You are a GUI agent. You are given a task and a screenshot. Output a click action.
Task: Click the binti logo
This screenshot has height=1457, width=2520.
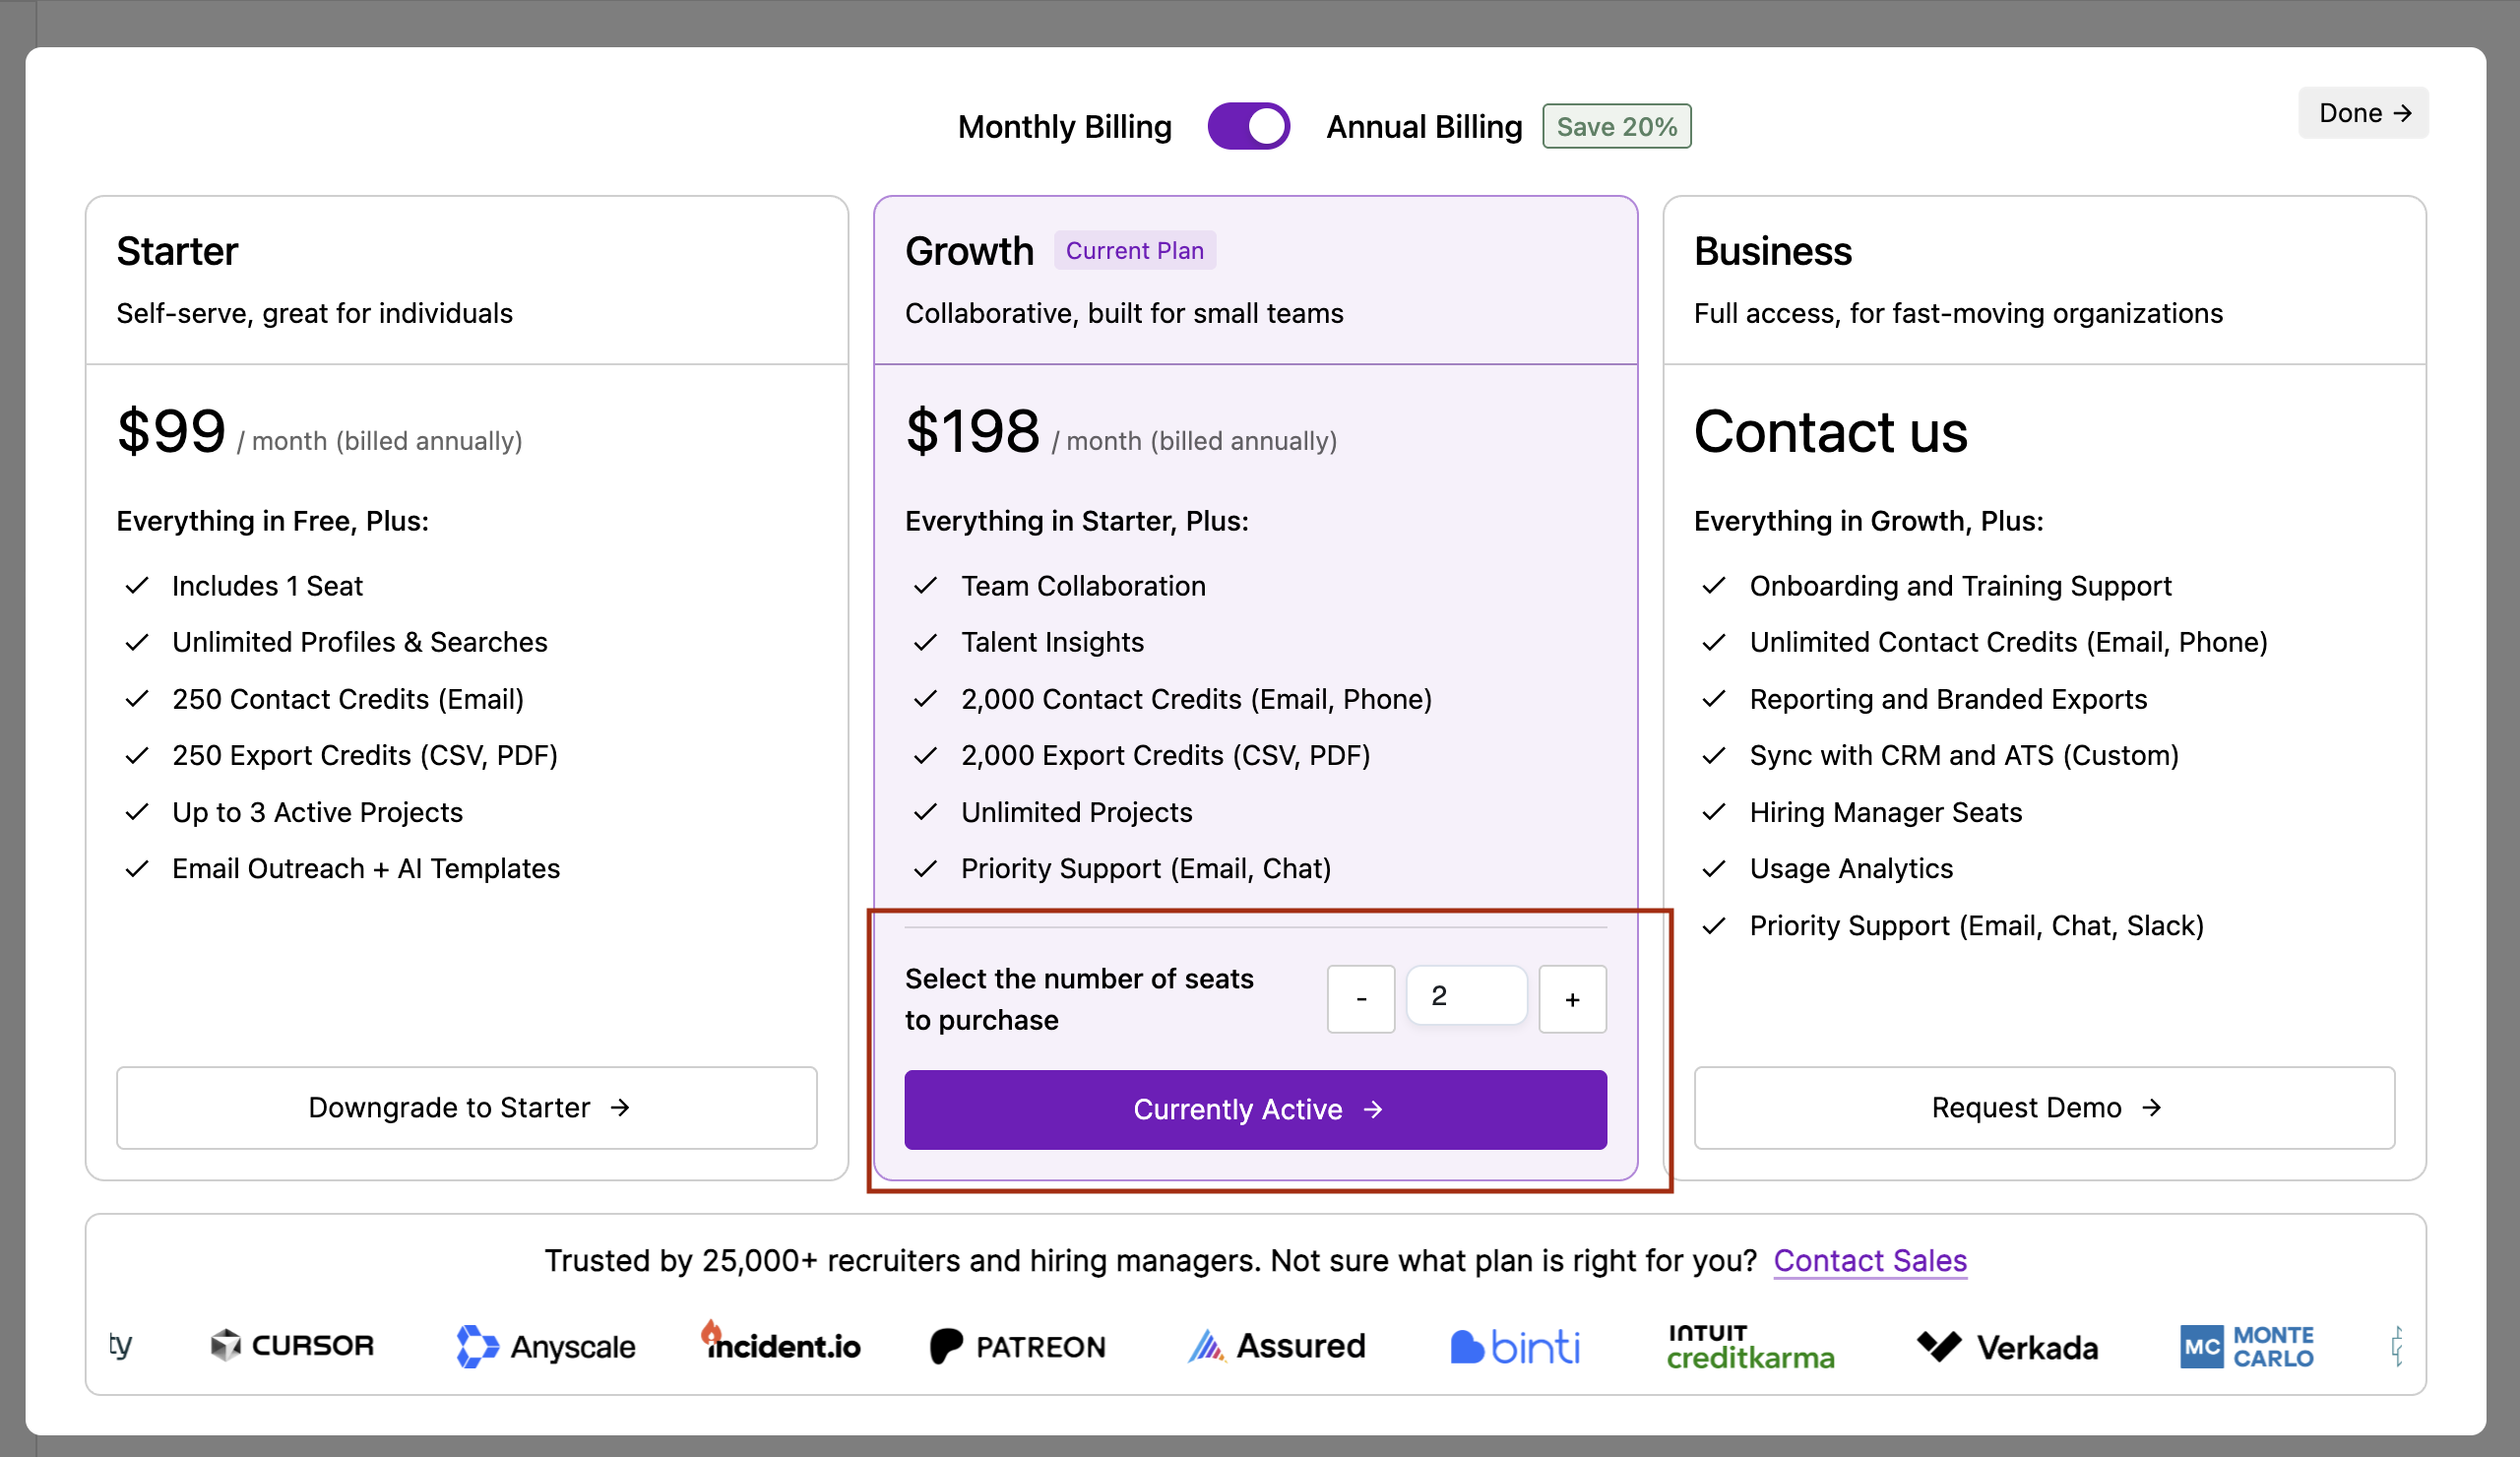[1515, 1347]
